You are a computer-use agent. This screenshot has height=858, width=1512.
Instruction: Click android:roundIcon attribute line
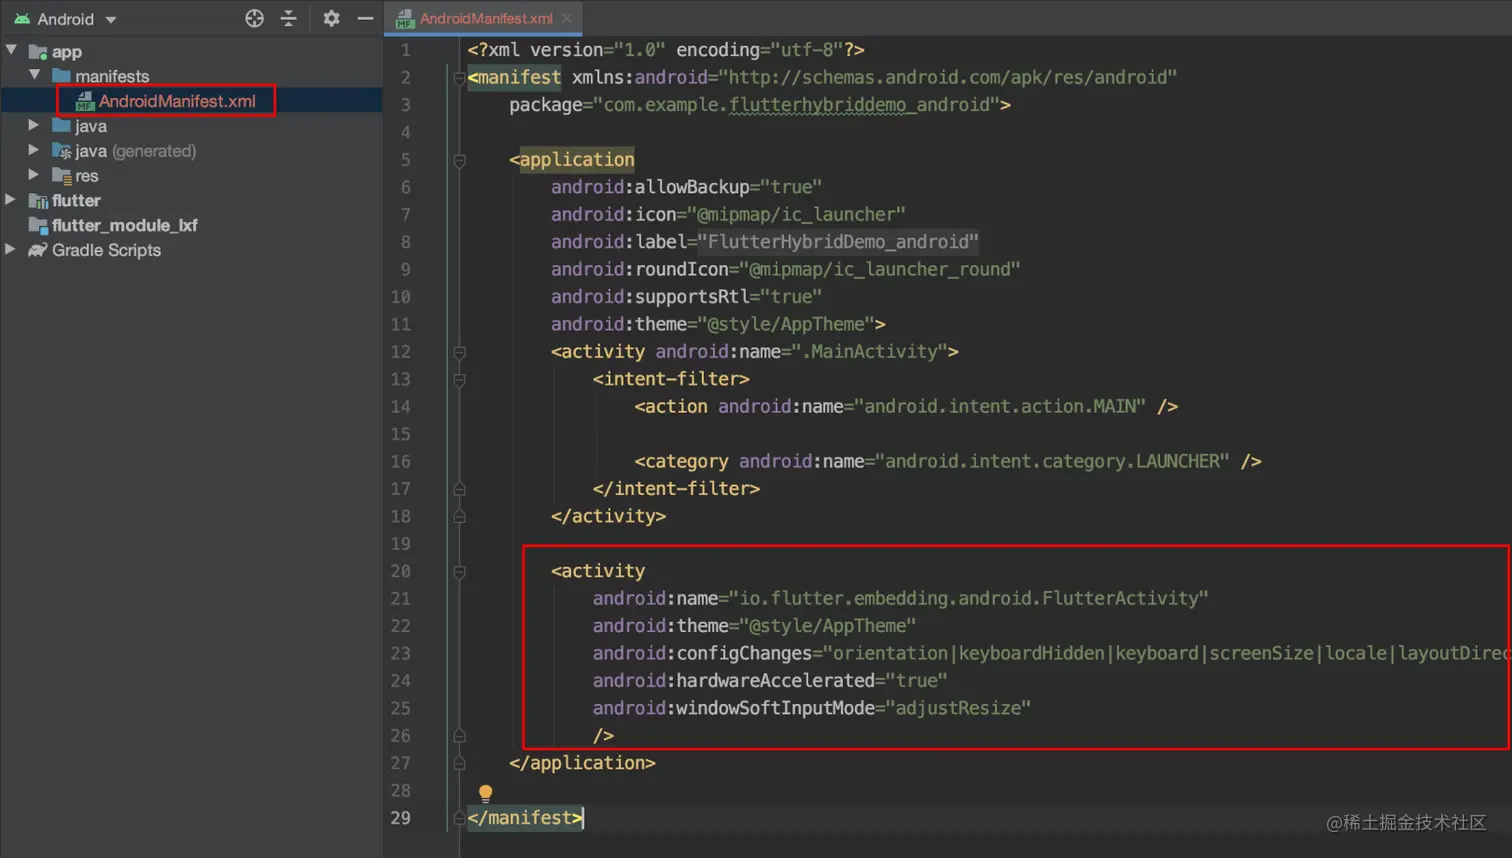tap(785, 270)
